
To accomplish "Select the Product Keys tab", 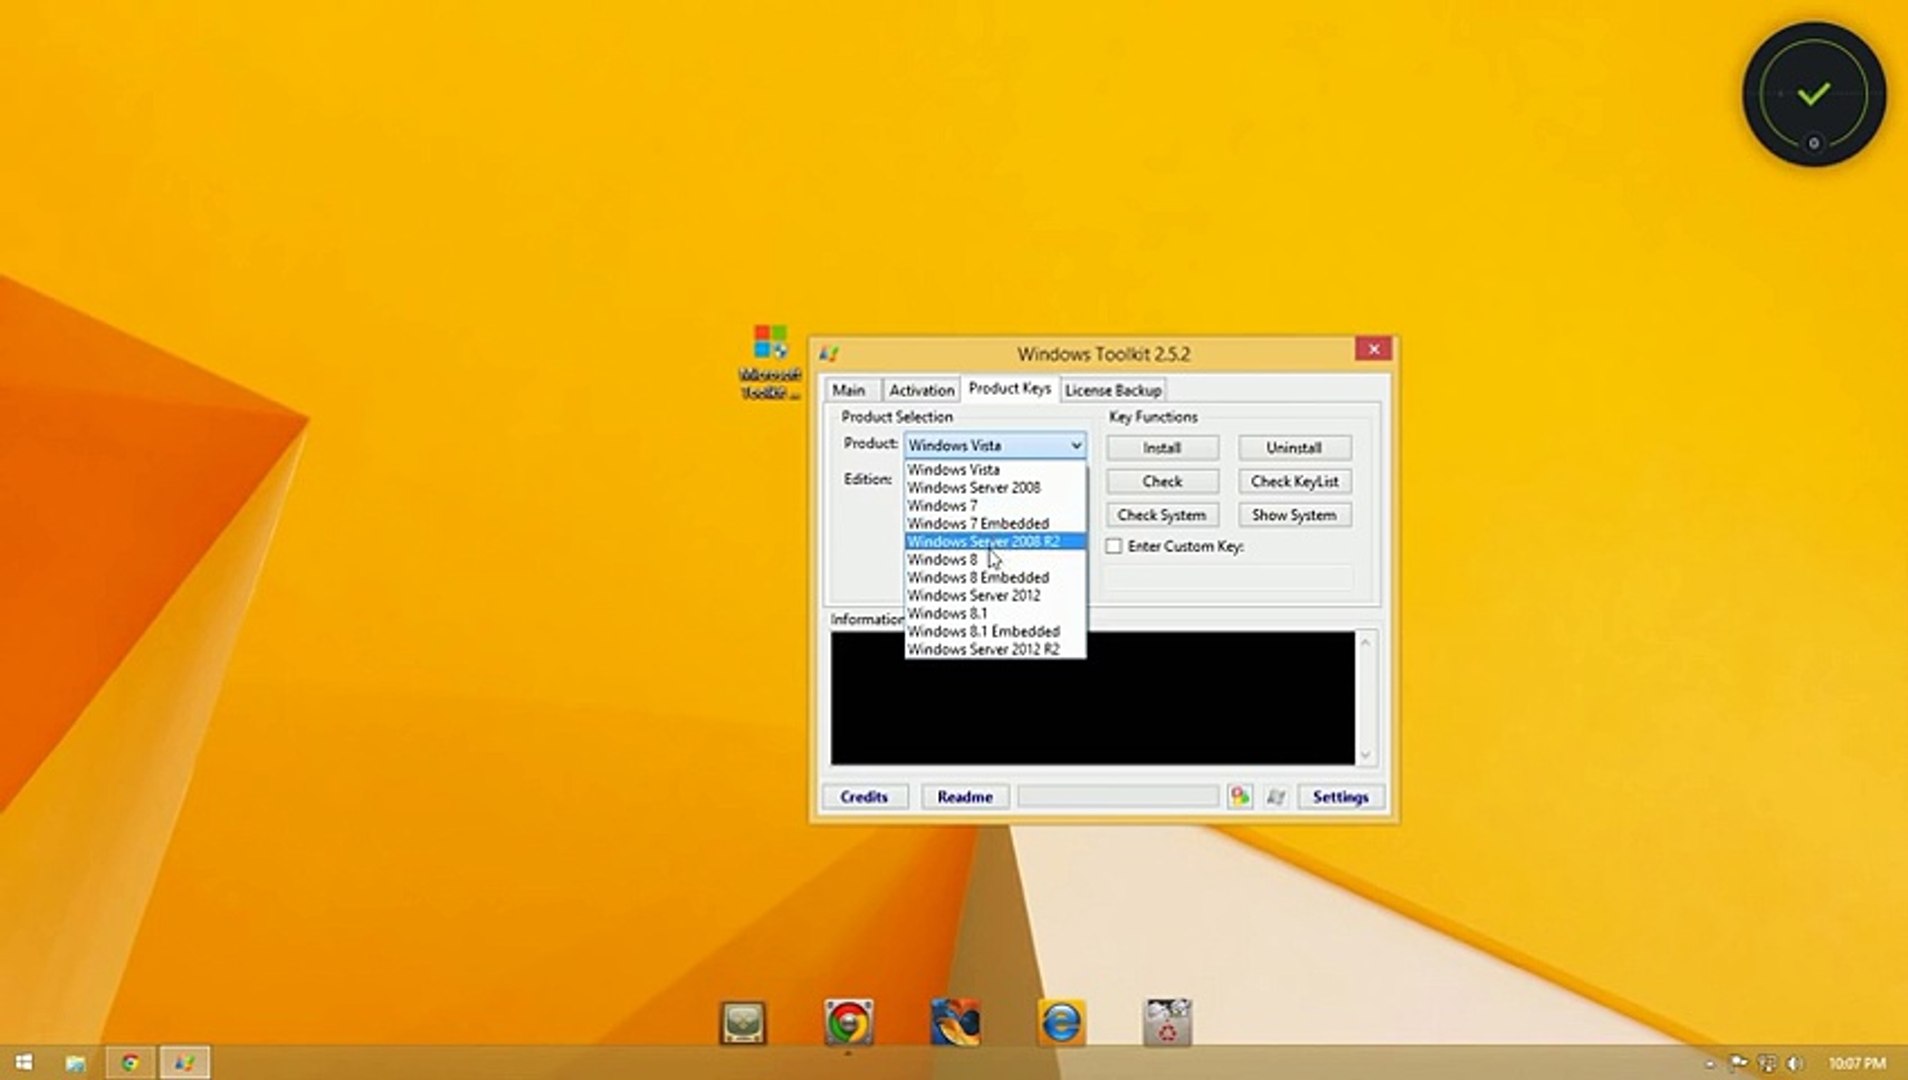I will point(1009,388).
